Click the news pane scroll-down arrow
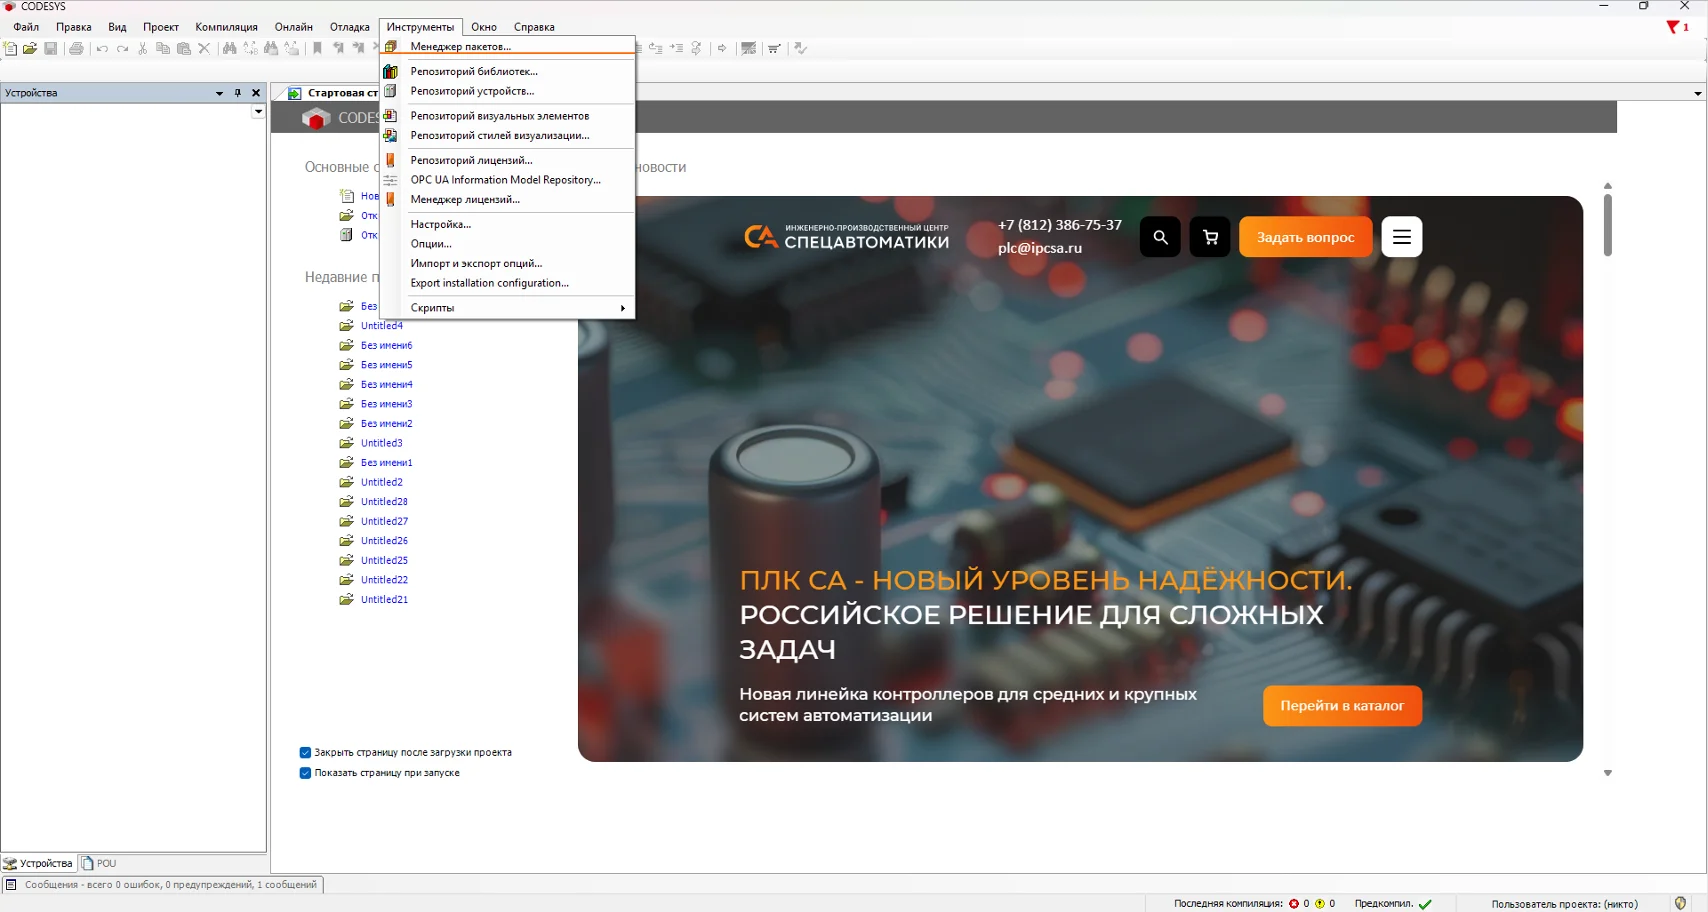 (x=1608, y=773)
